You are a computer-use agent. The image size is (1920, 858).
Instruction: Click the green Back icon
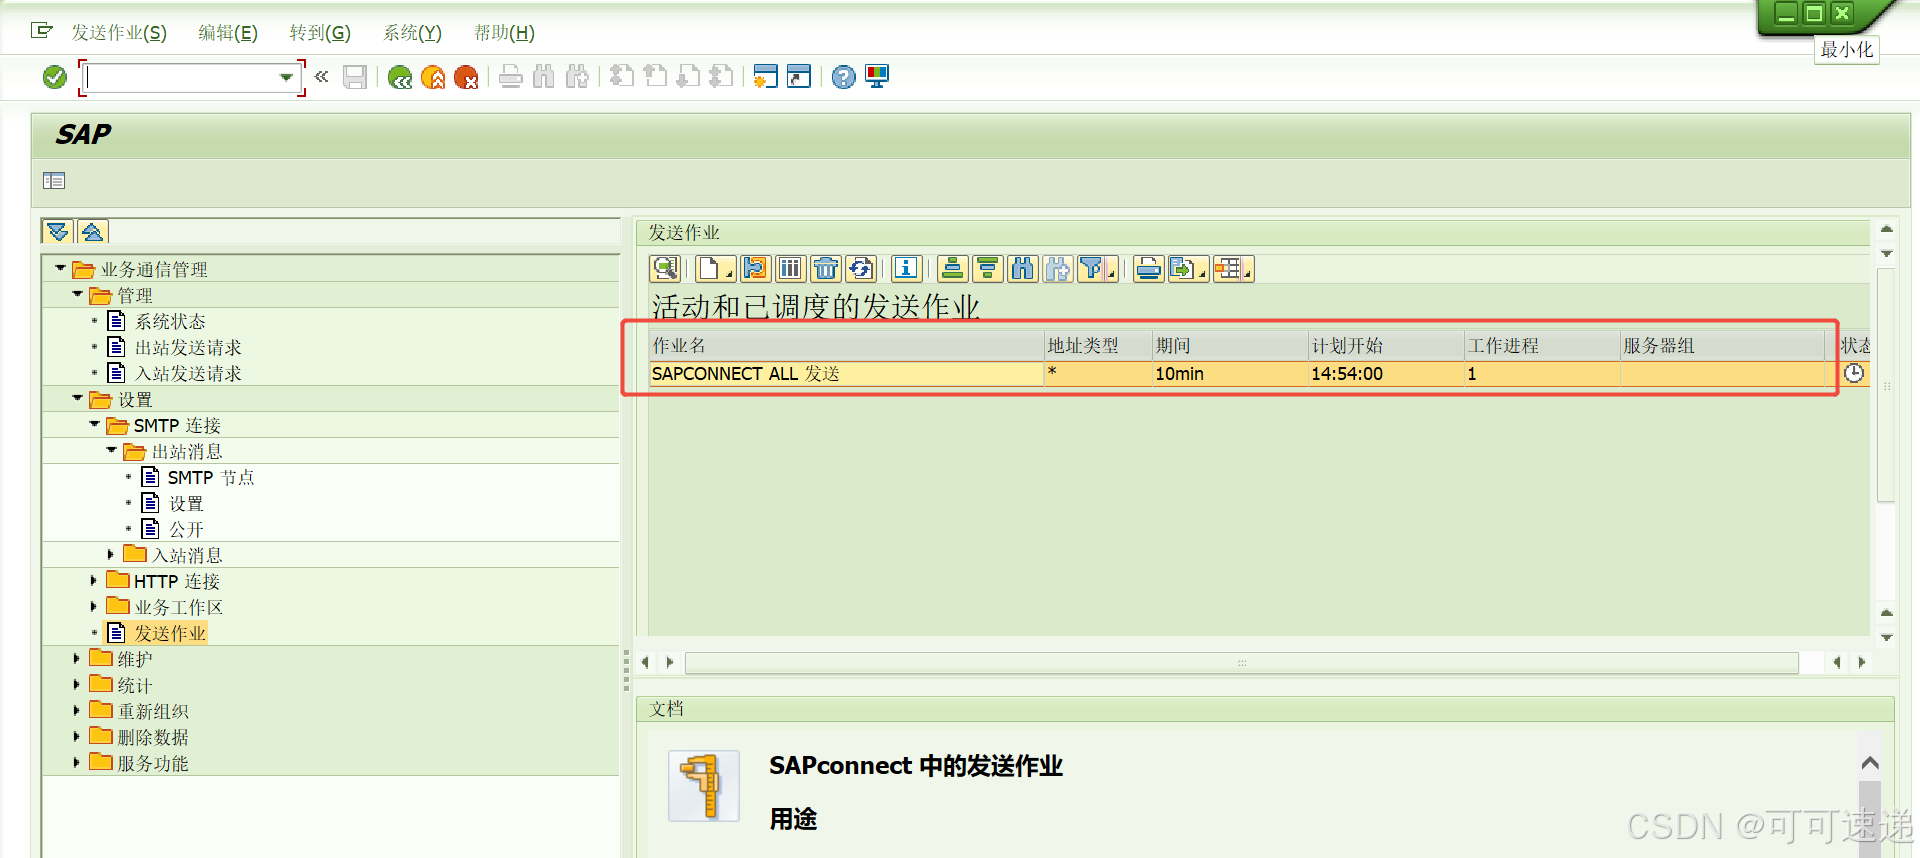(x=400, y=77)
